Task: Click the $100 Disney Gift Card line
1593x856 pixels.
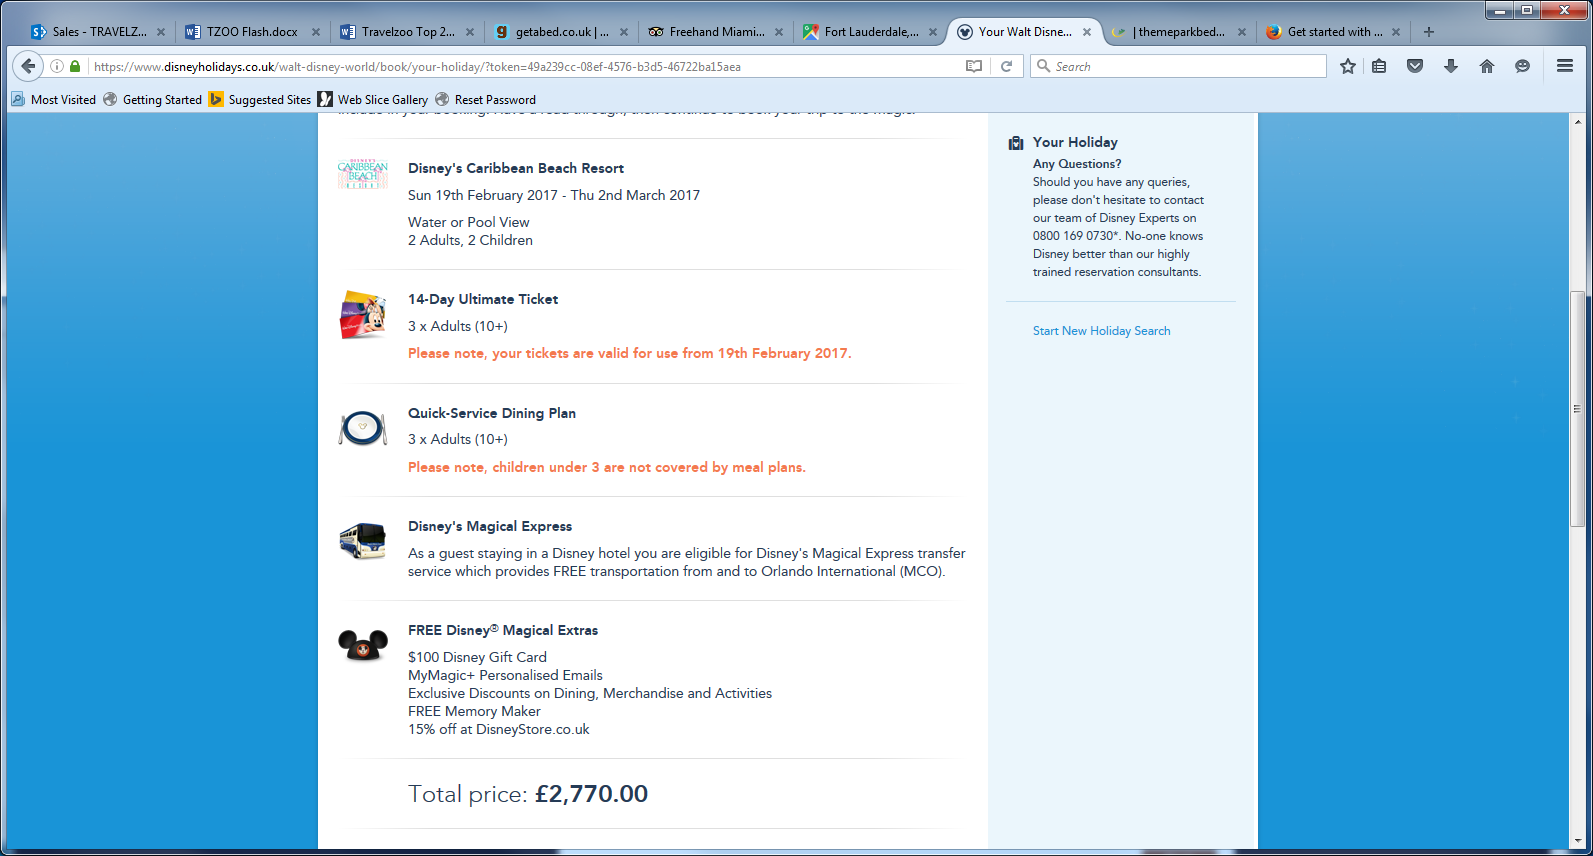Action: point(477,657)
